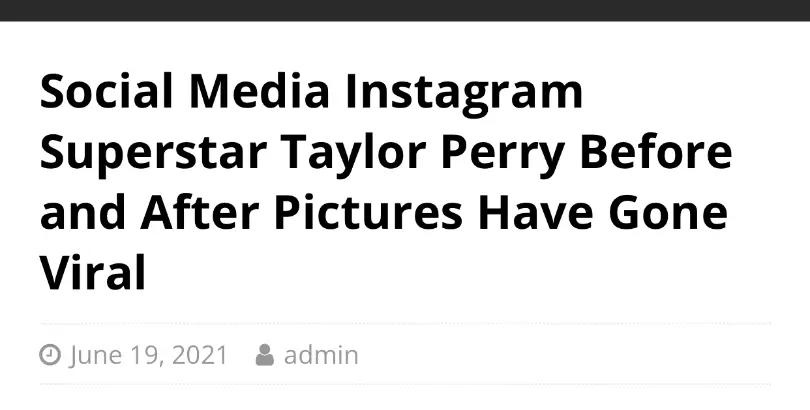Click the word "Viral" in the headline
Image resolution: width=810 pixels, height=410 pixels.
click(x=92, y=272)
